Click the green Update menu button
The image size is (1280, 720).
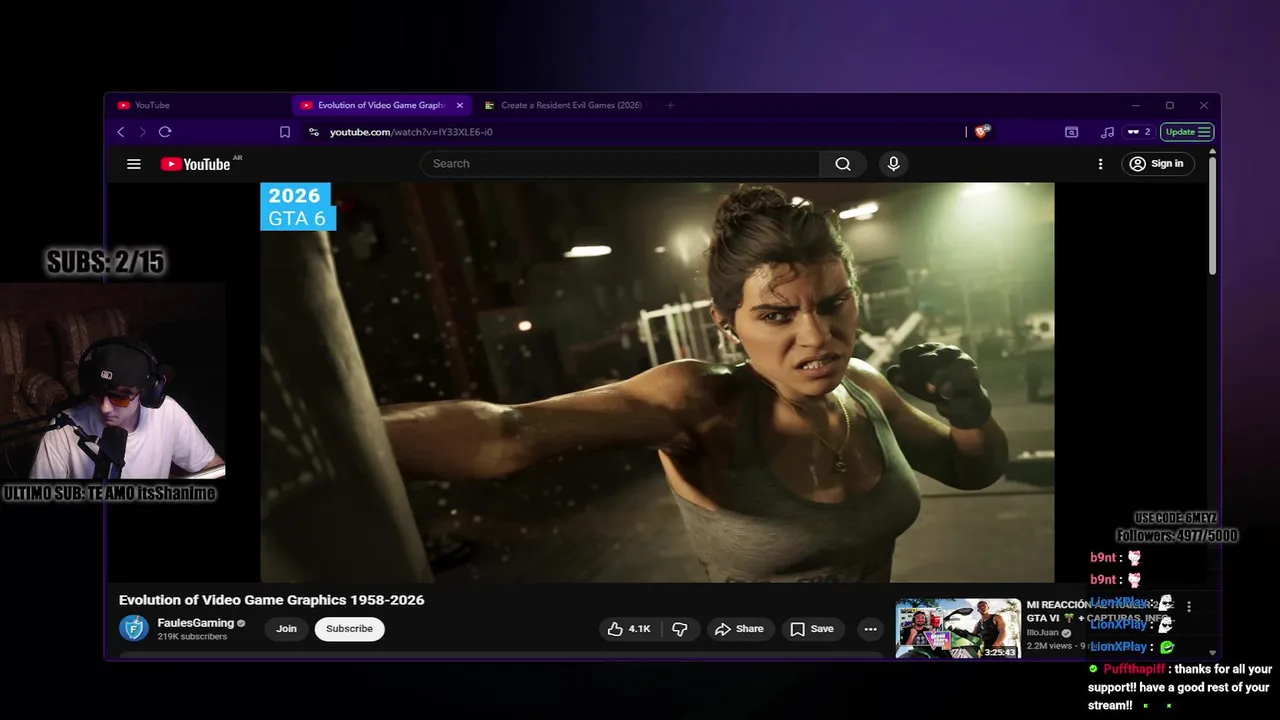[1187, 132]
